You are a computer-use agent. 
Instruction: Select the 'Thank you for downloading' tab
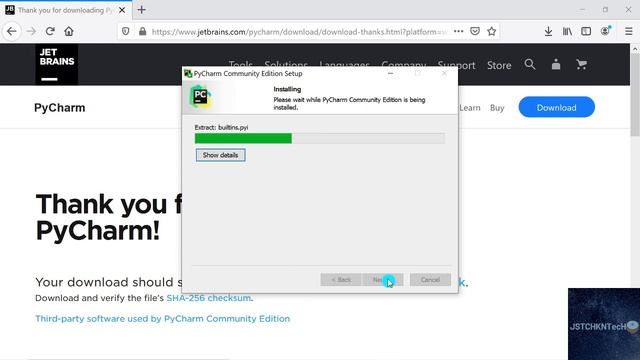pyautogui.click(x=66, y=10)
